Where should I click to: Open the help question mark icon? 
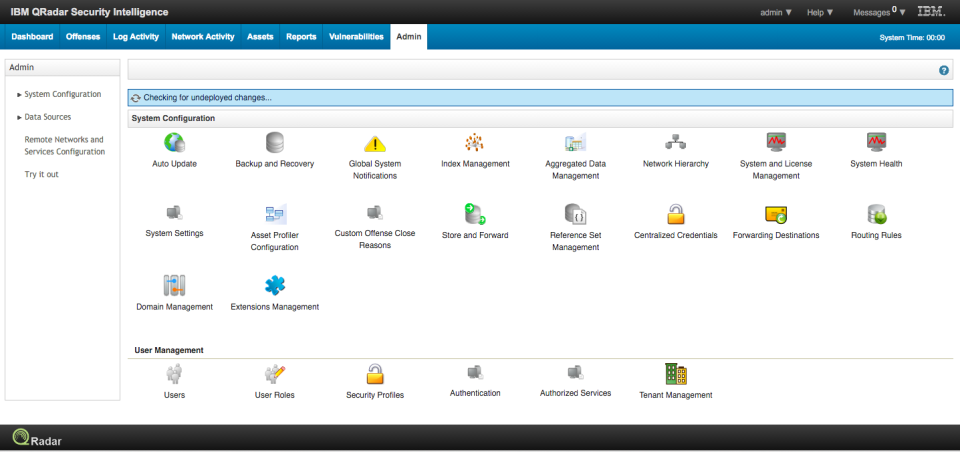point(943,70)
